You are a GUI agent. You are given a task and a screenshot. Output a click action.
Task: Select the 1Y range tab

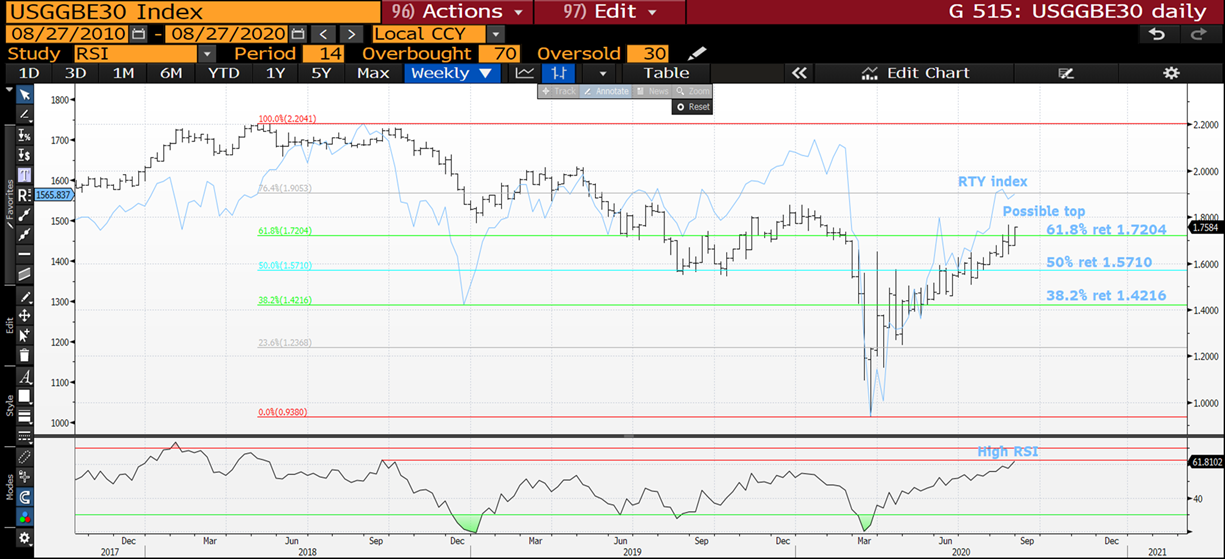(x=275, y=73)
